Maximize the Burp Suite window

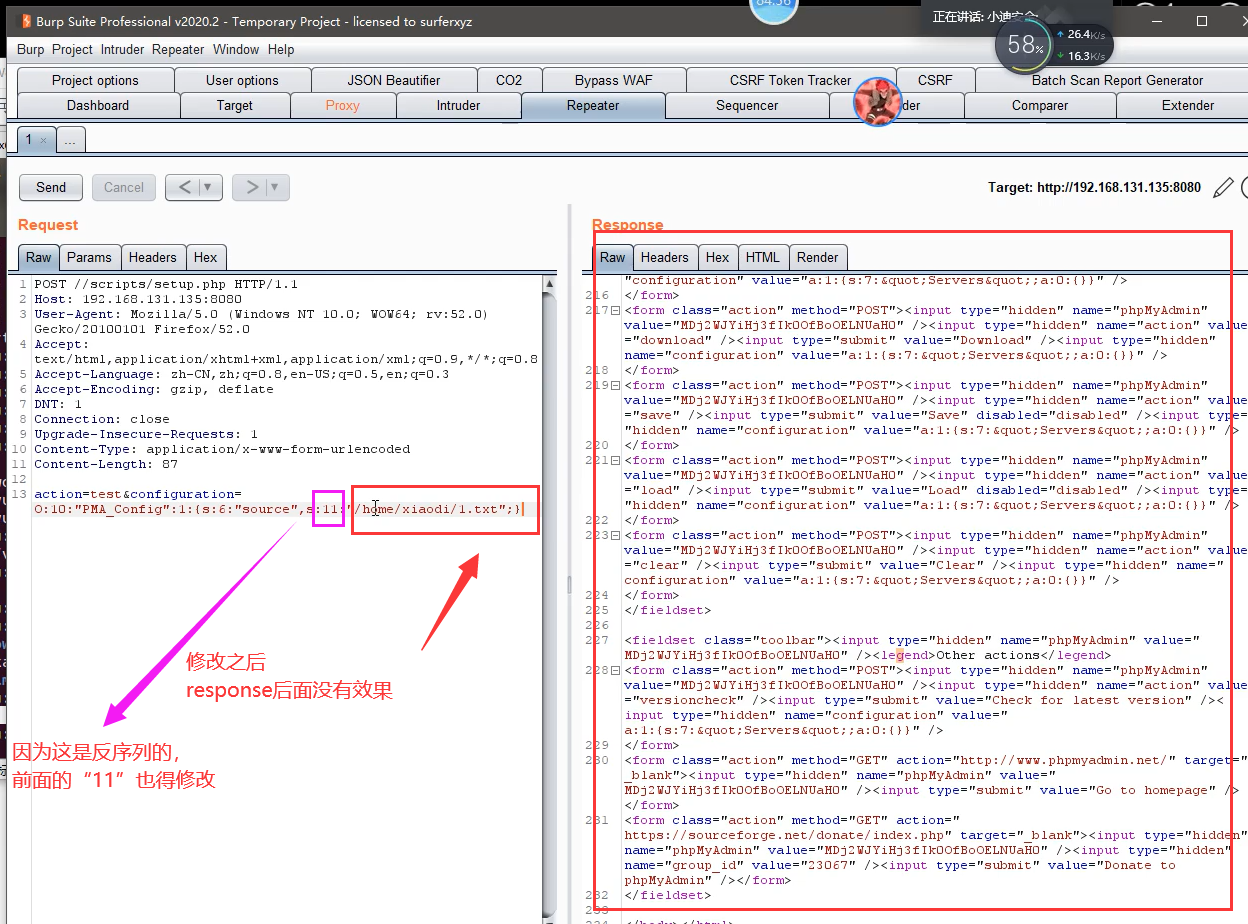point(1201,20)
